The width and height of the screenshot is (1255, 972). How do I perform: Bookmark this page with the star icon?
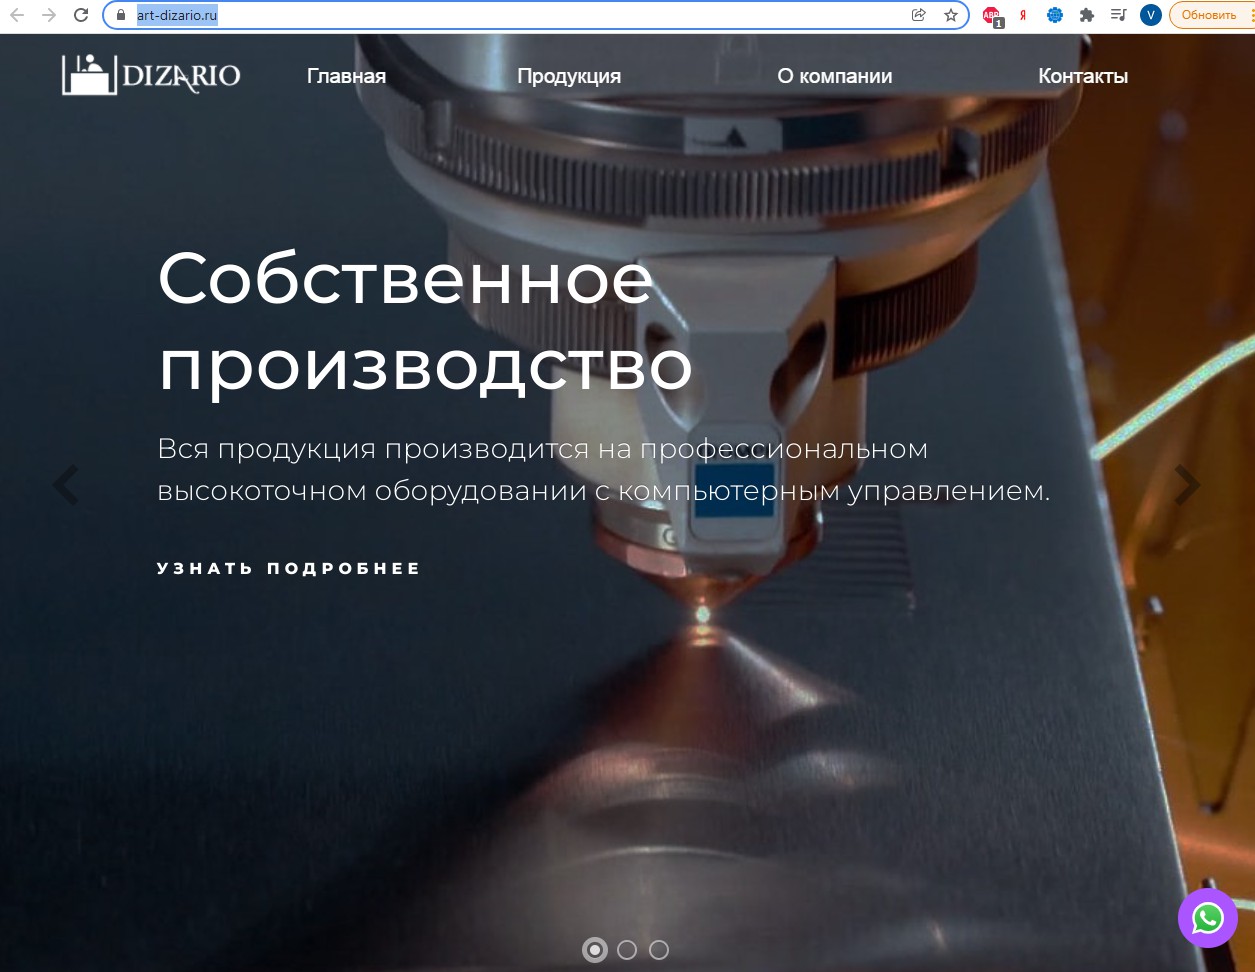951,15
